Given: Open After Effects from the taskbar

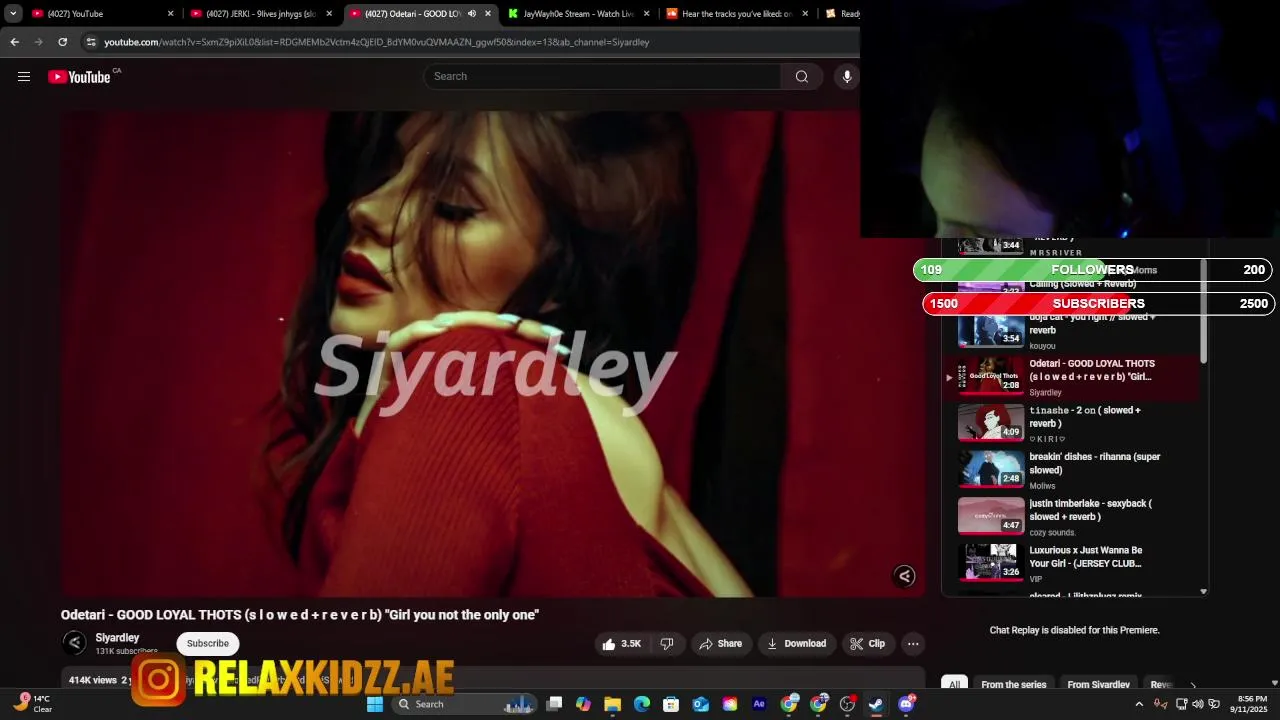Looking at the screenshot, I should pyautogui.click(x=759, y=704).
